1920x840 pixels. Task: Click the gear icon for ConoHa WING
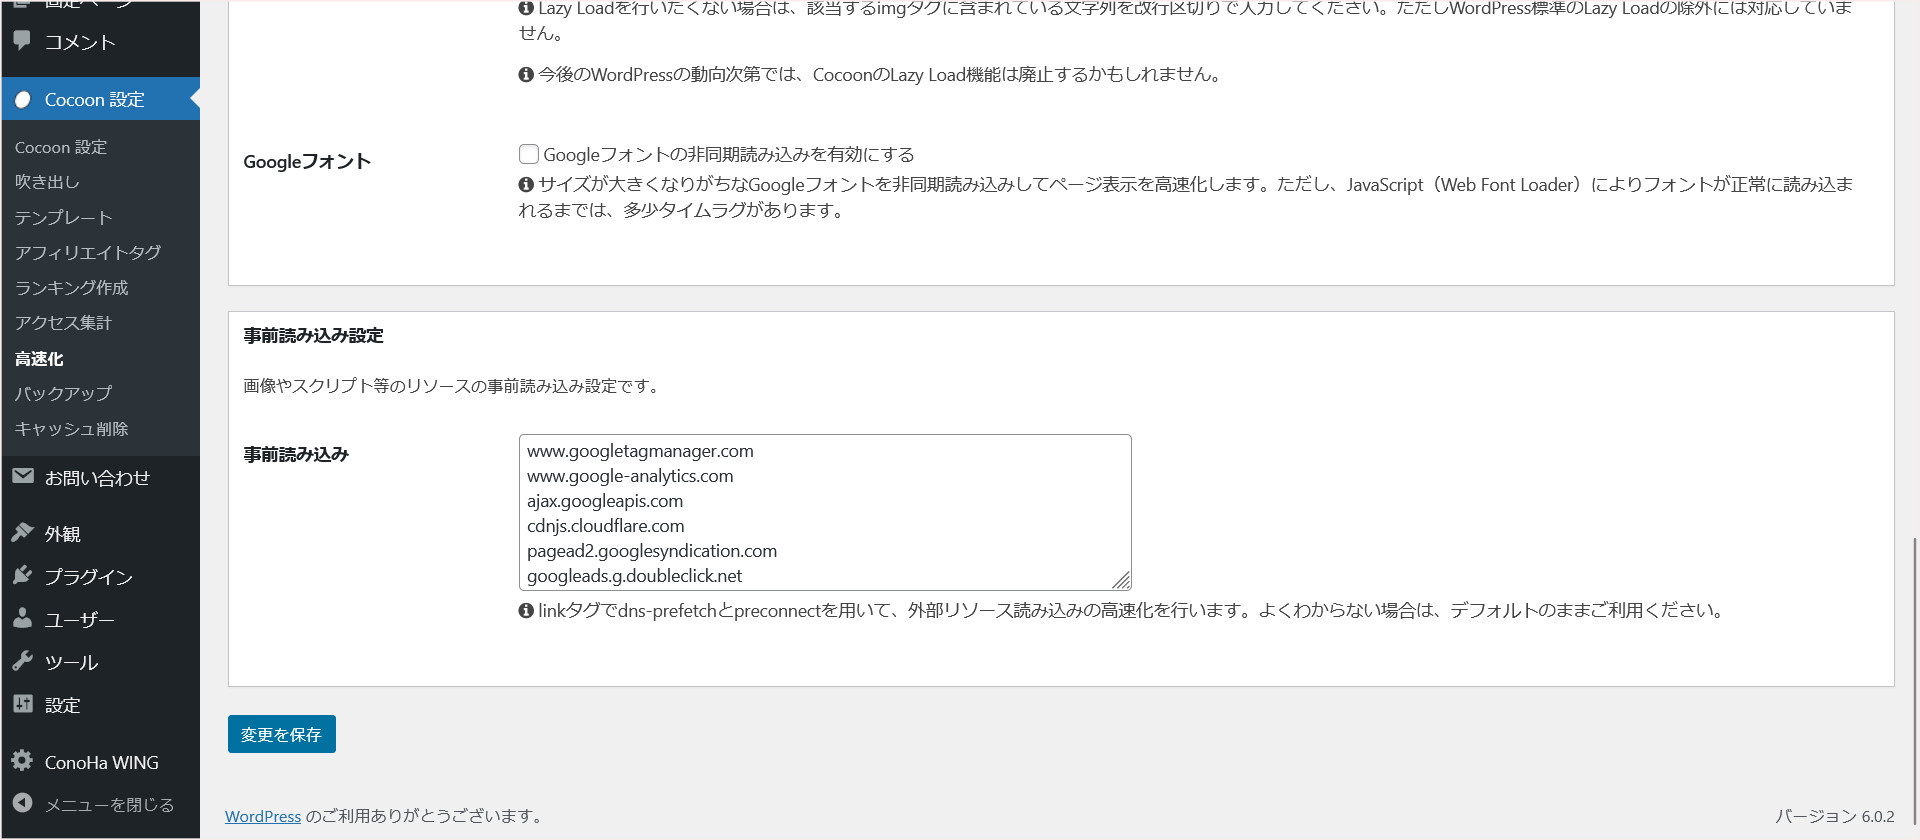[x=23, y=761]
